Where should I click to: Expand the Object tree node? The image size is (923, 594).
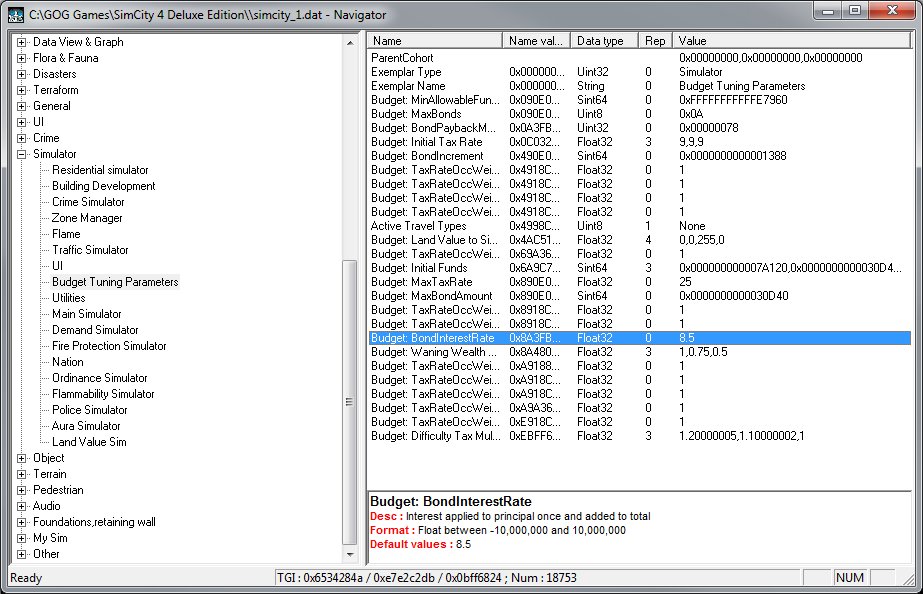[x=22, y=459]
